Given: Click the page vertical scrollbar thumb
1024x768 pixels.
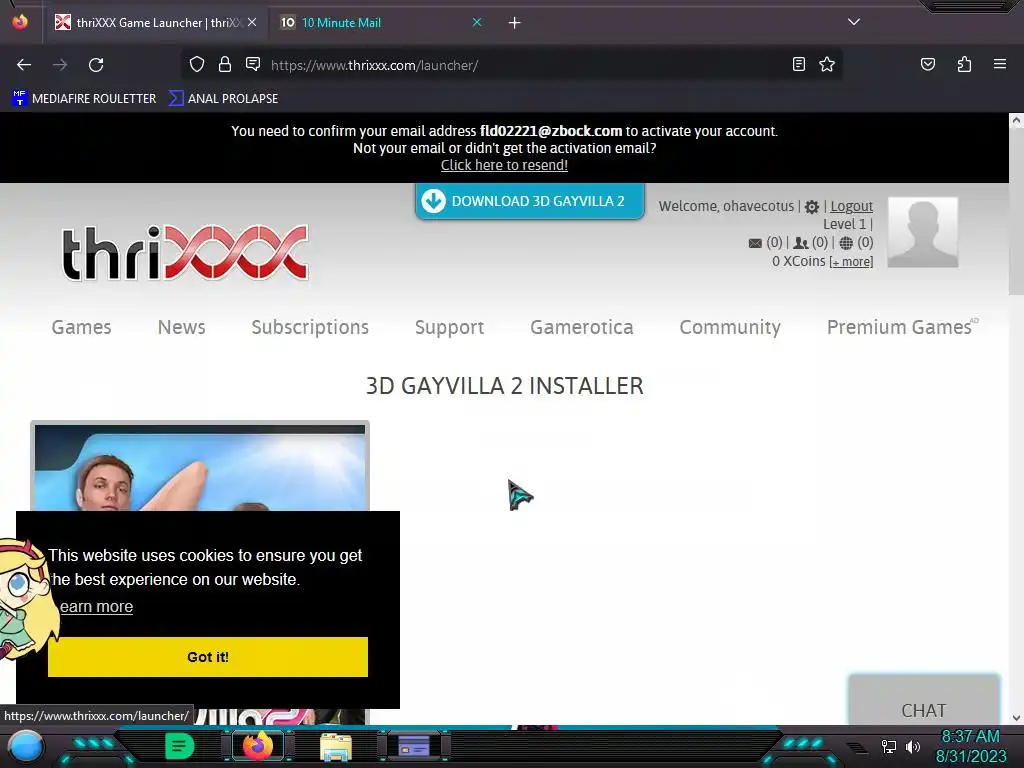Looking at the screenshot, I should coord(1016,210).
